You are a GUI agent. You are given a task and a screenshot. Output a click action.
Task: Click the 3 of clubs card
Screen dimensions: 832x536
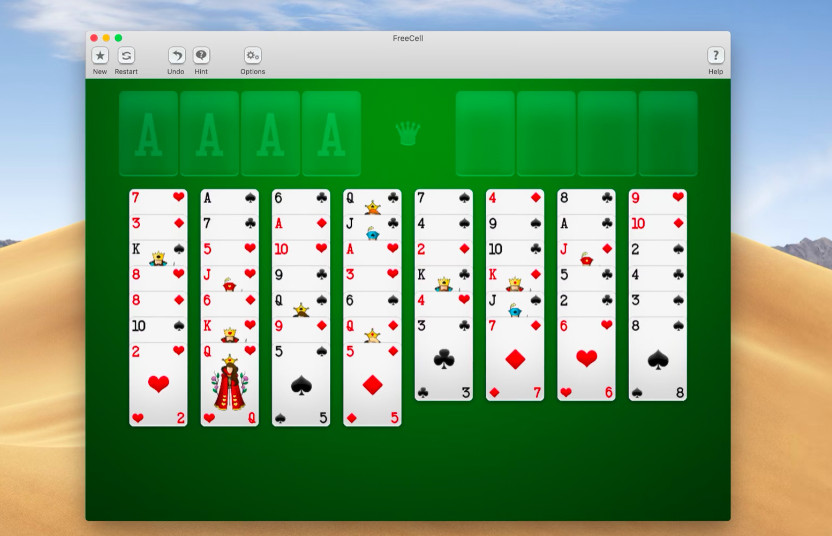click(444, 360)
